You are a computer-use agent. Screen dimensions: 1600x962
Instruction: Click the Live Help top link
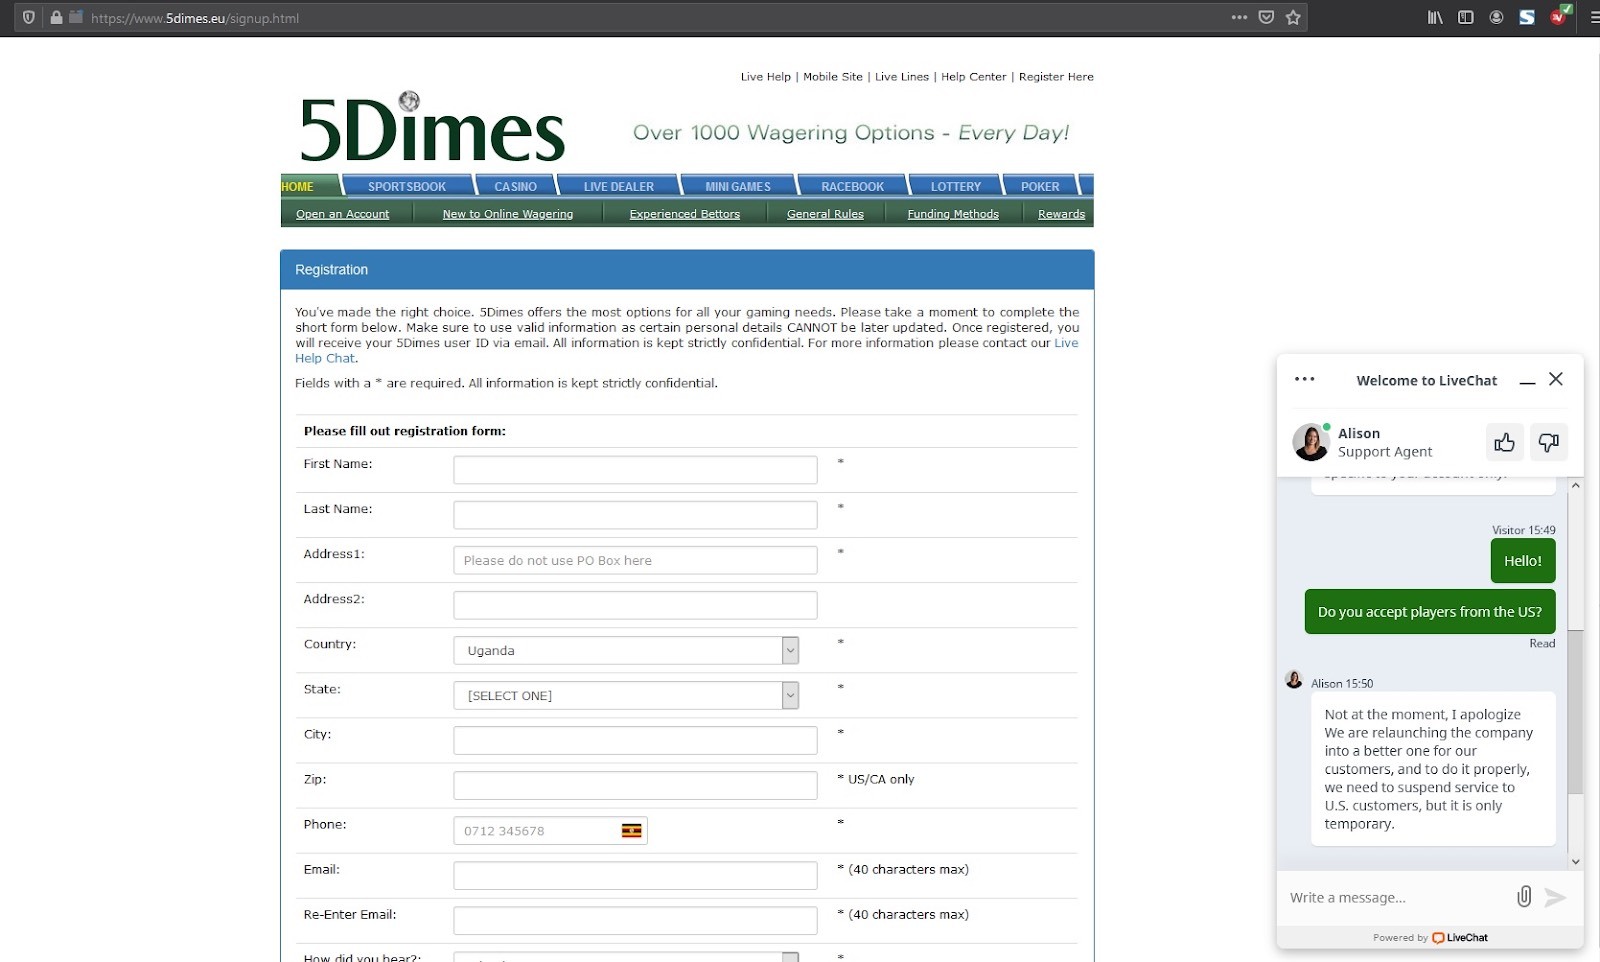coord(766,77)
